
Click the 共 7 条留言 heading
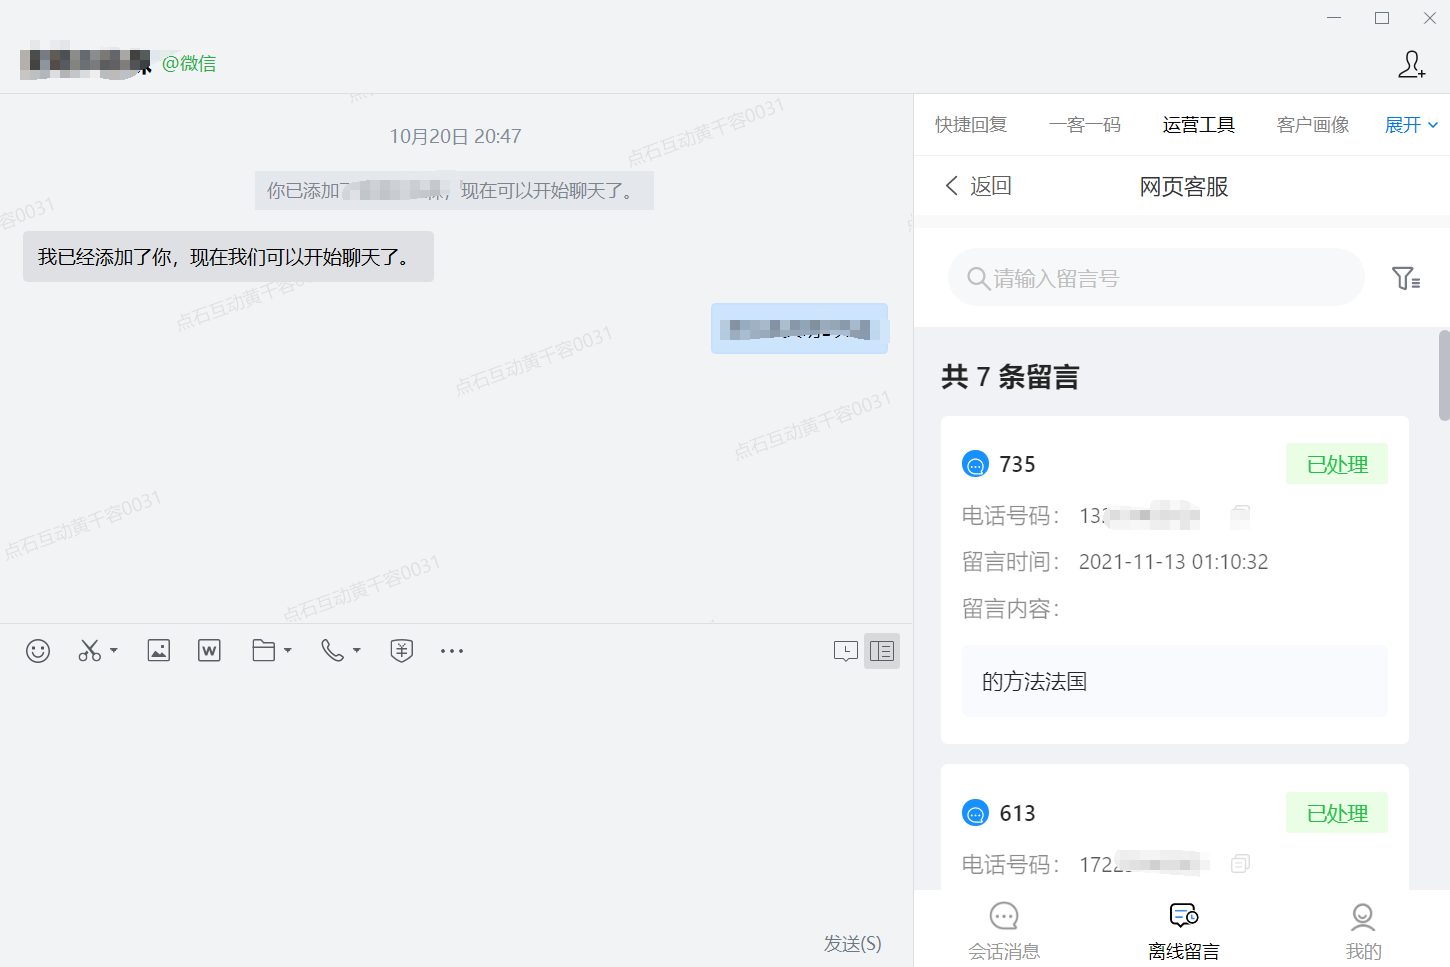[1010, 377]
